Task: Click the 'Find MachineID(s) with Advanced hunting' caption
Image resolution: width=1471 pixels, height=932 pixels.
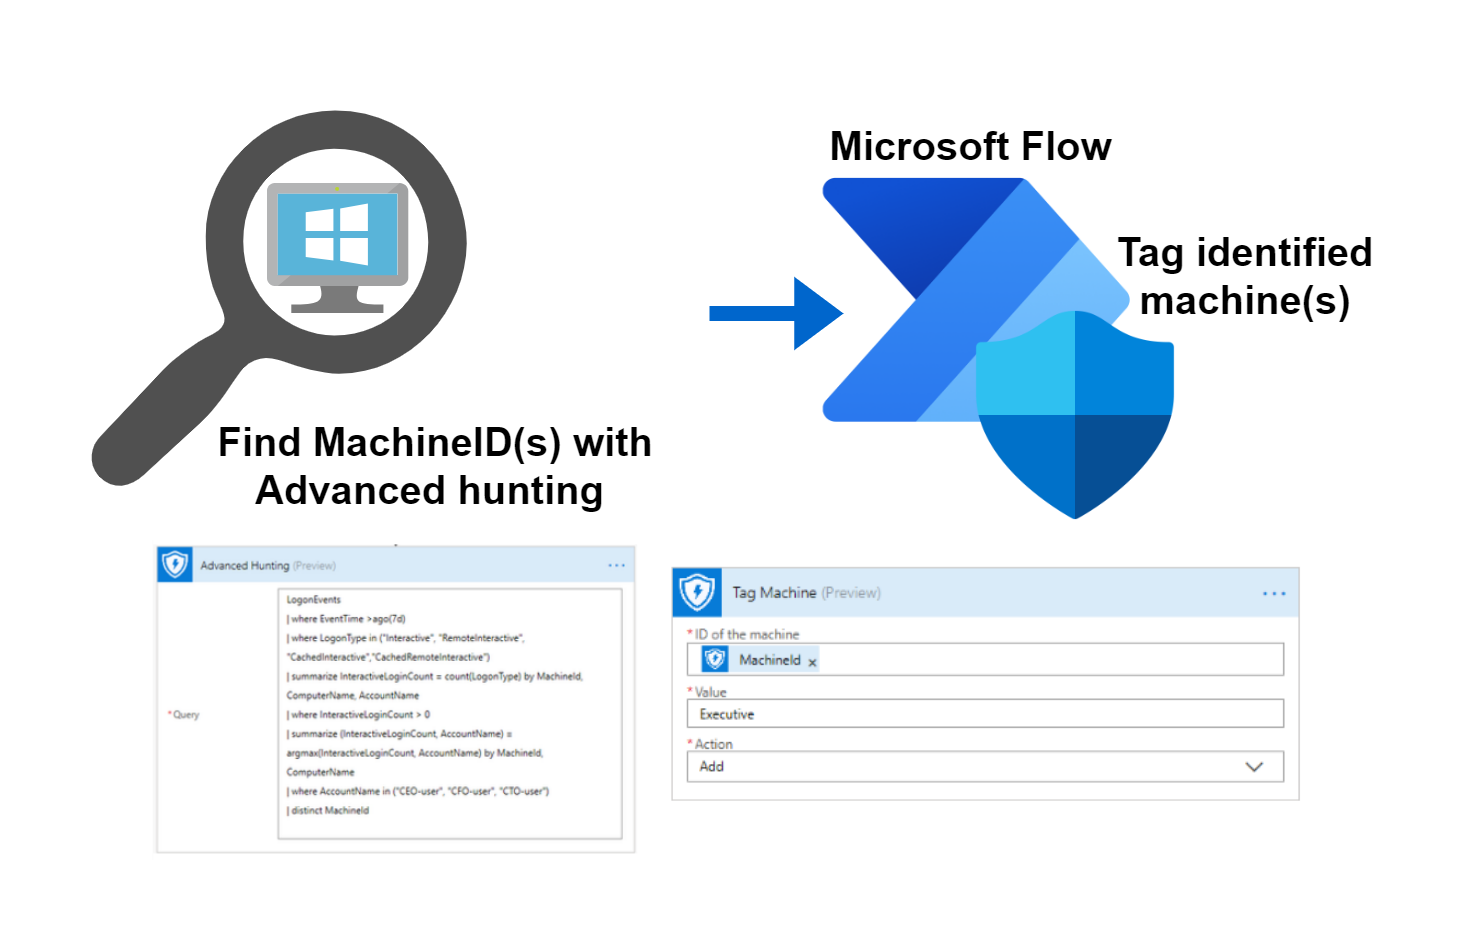Action: [434, 467]
